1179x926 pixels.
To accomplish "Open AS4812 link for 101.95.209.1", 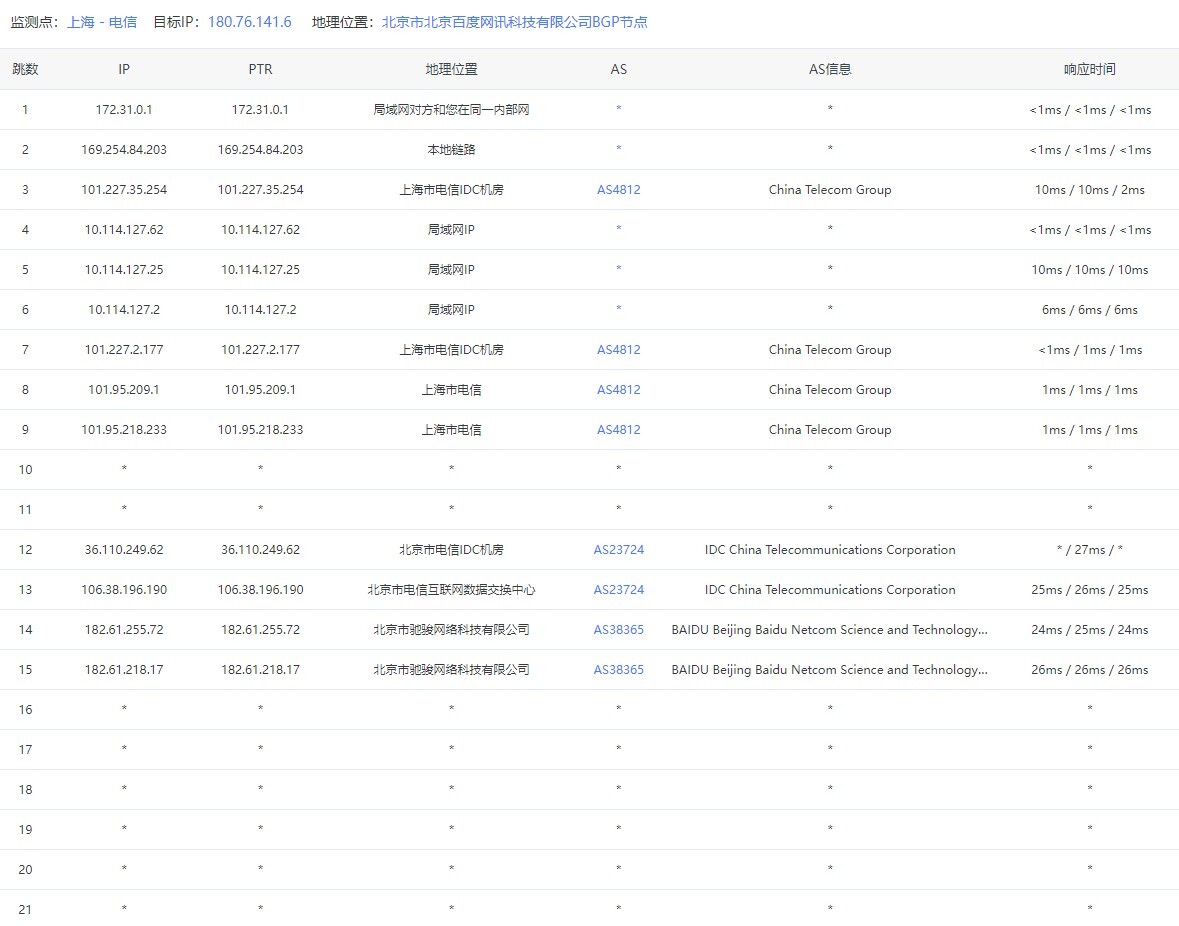I will (619, 389).
